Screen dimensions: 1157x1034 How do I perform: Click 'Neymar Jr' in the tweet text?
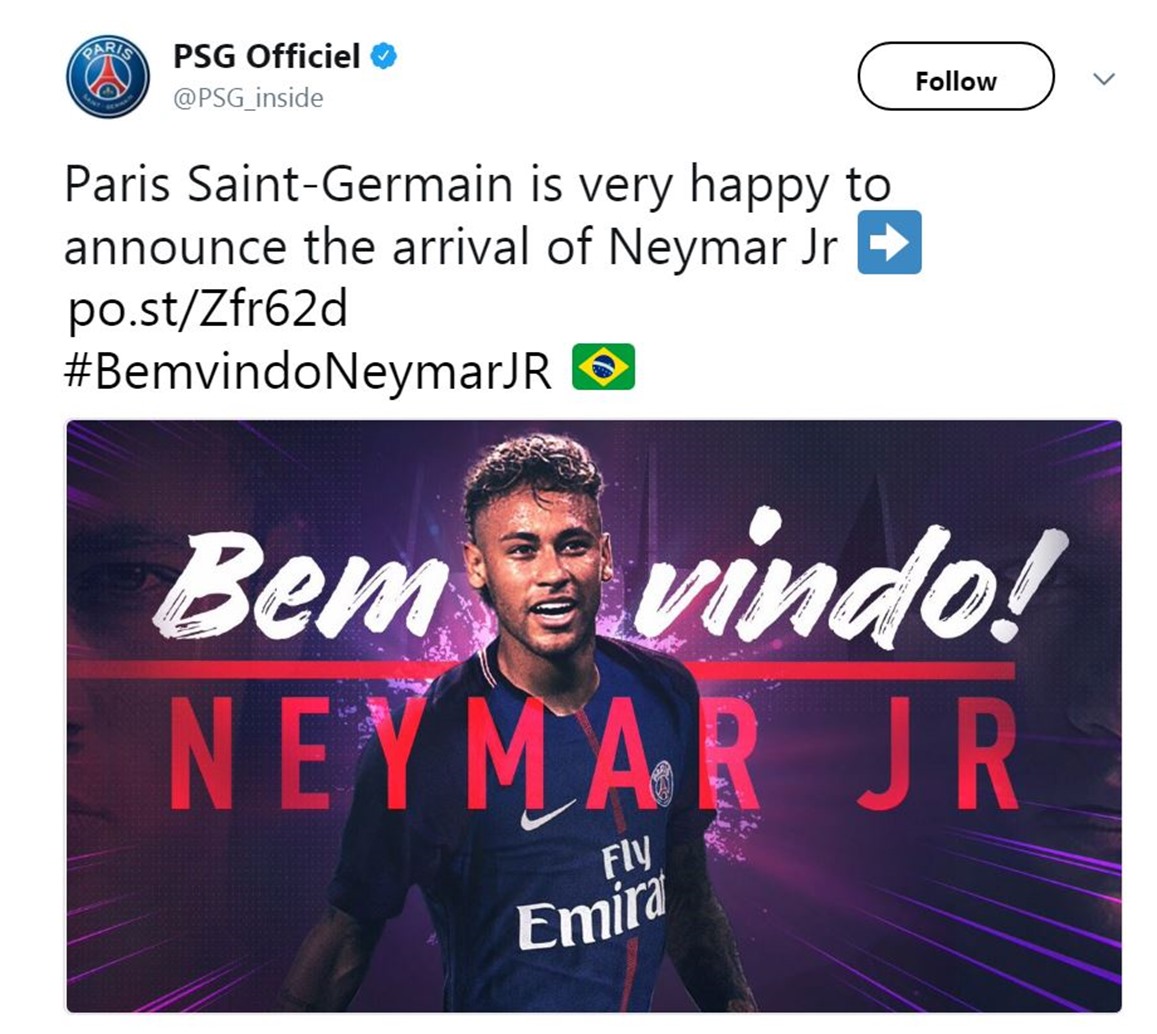point(724,247)
